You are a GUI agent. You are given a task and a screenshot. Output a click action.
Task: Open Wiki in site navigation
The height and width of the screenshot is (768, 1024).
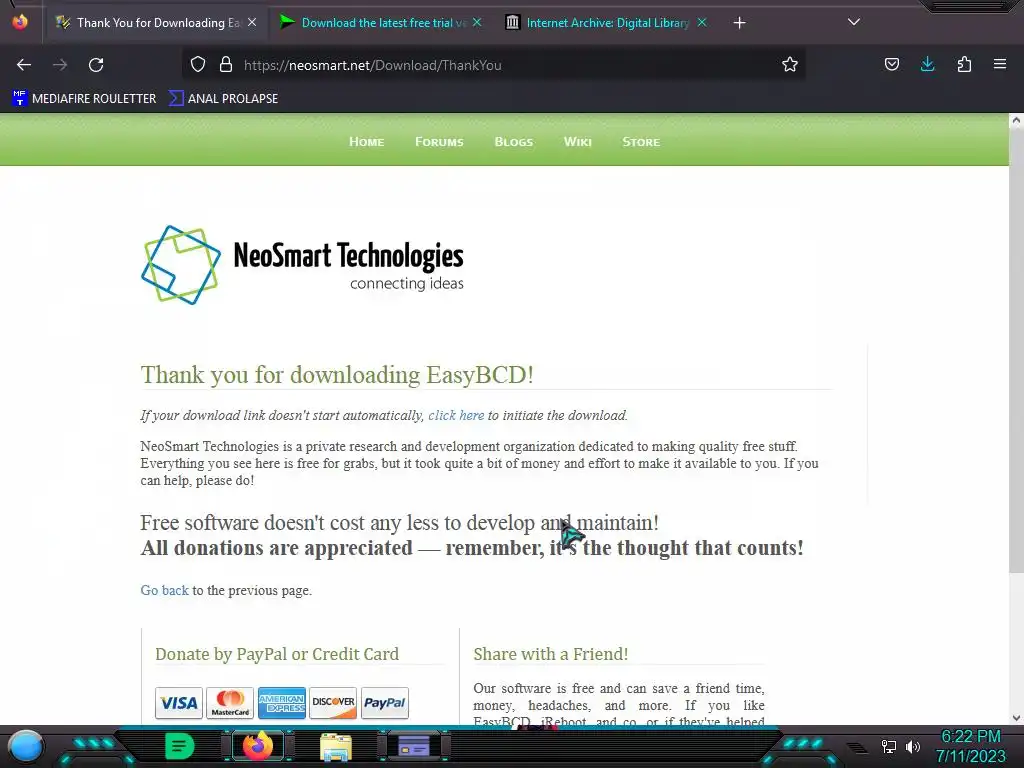(577, 142)
